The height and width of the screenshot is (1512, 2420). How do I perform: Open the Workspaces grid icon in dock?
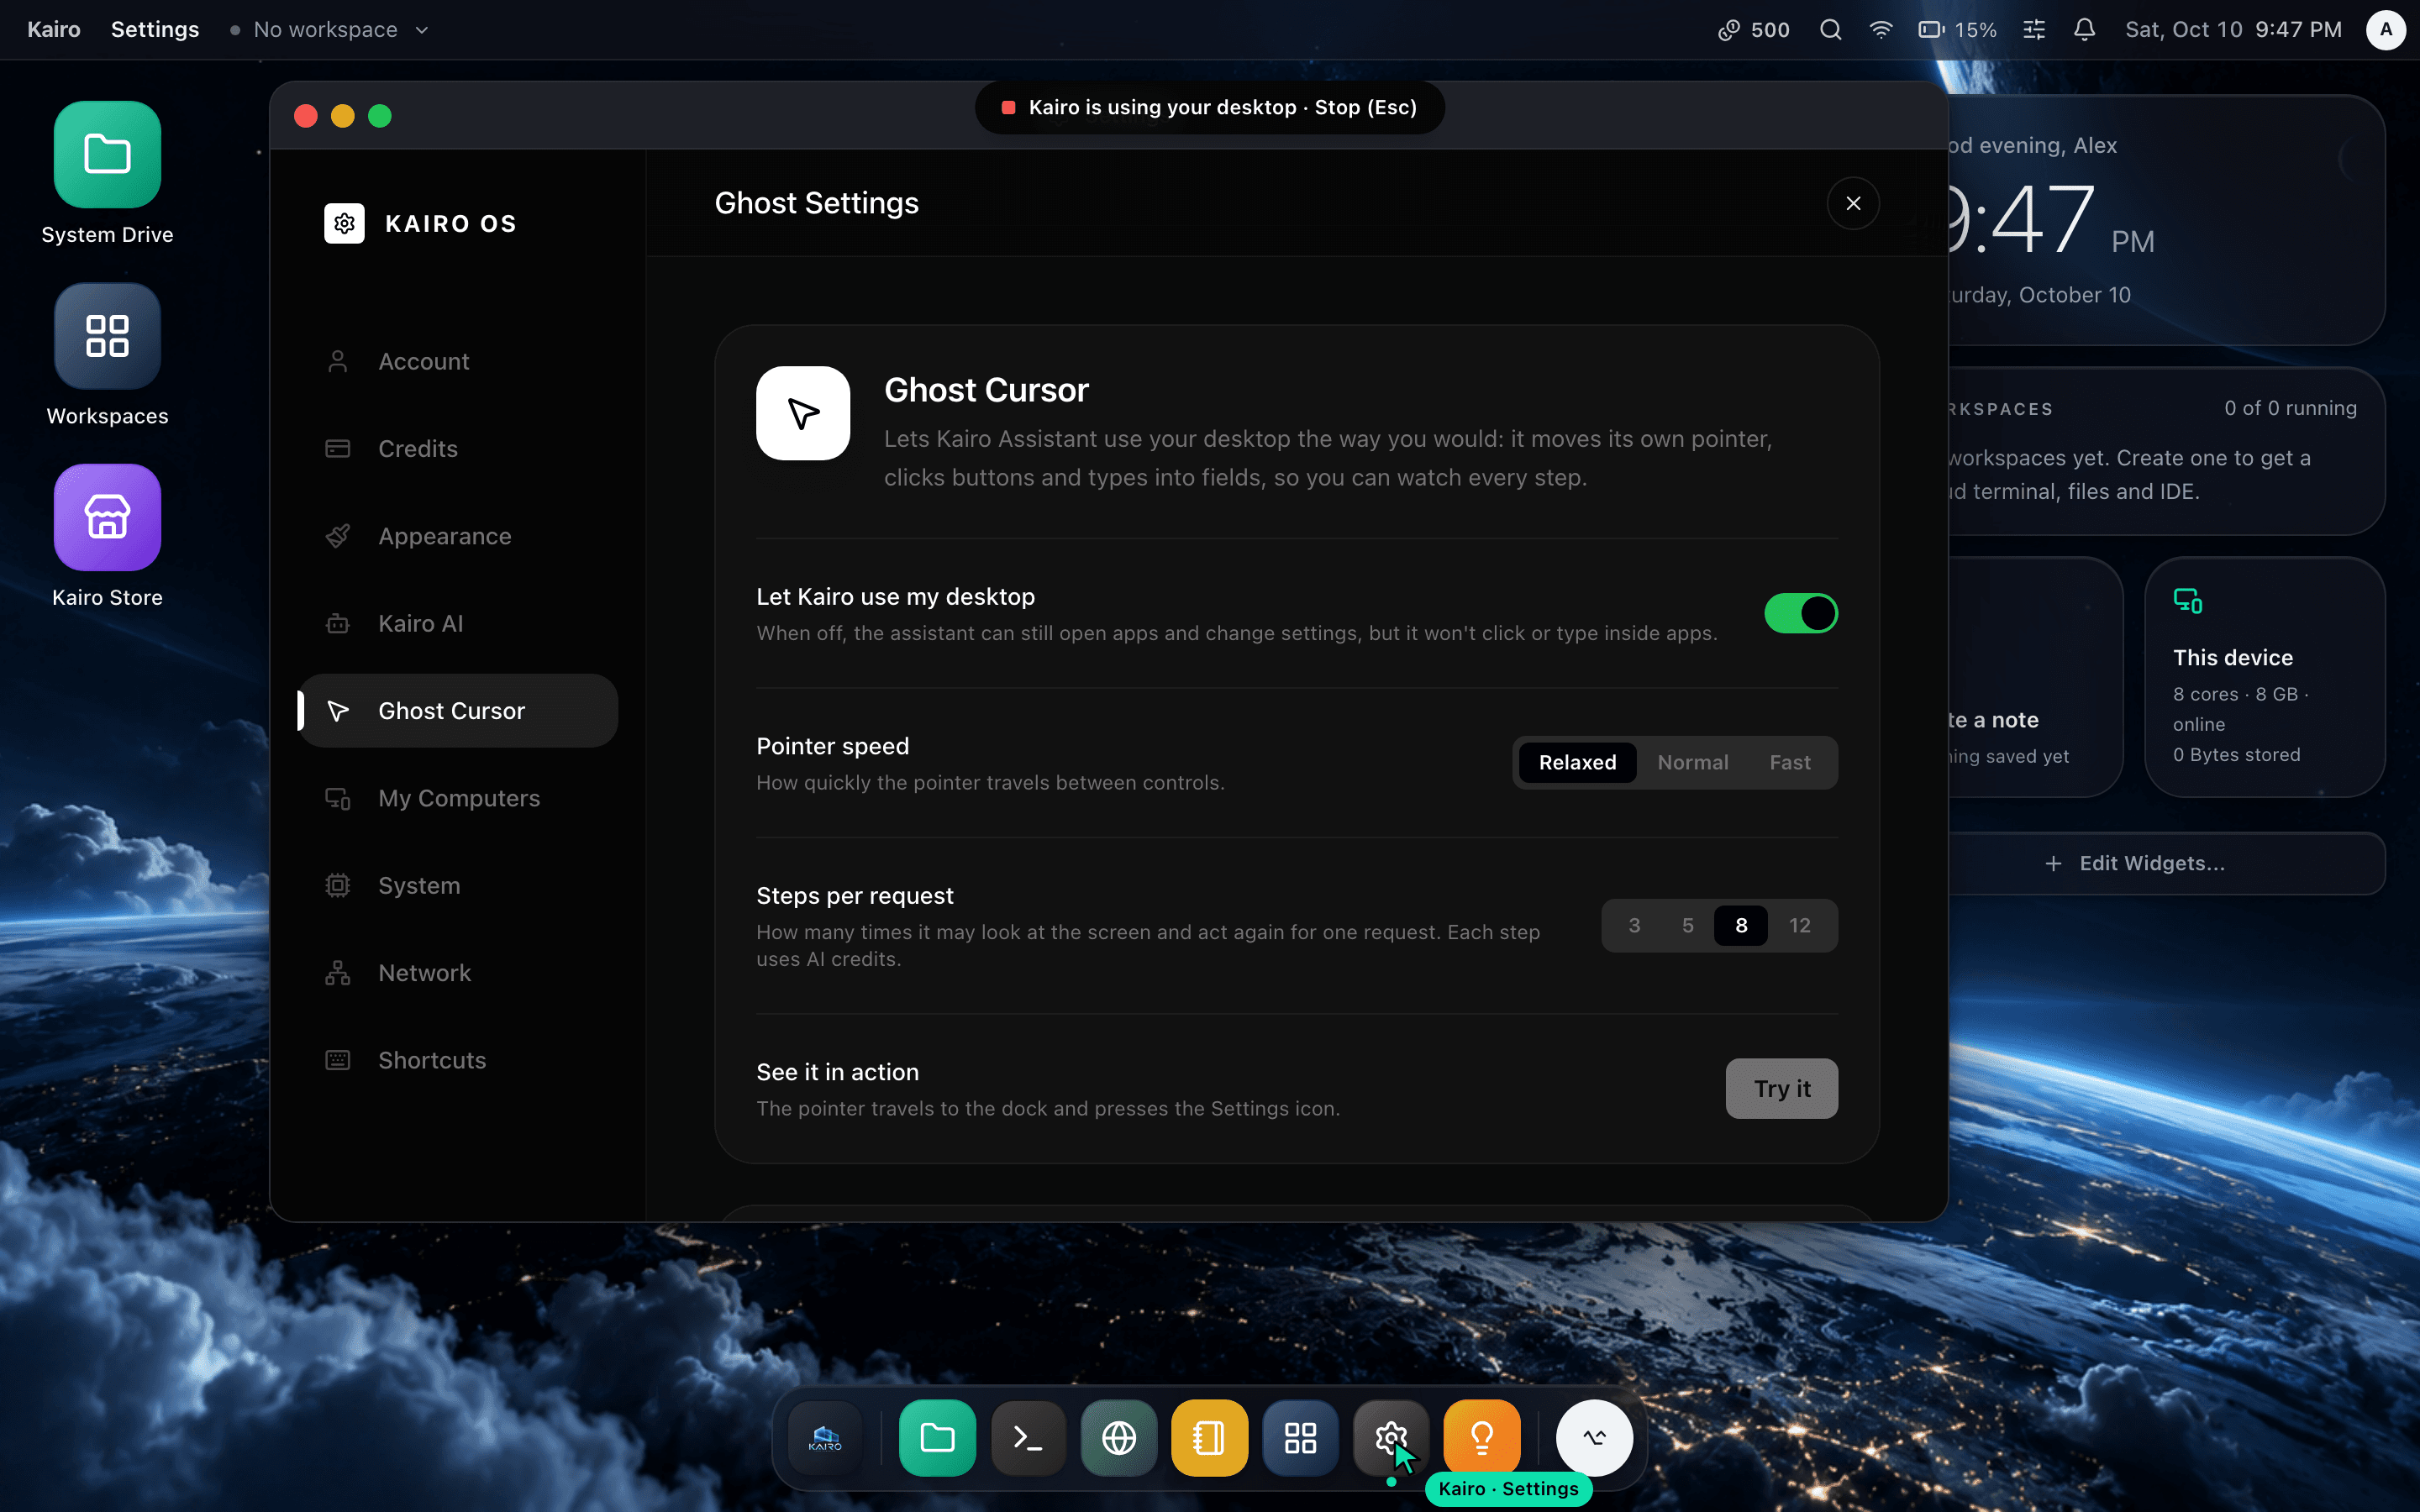point(1300,1438)
